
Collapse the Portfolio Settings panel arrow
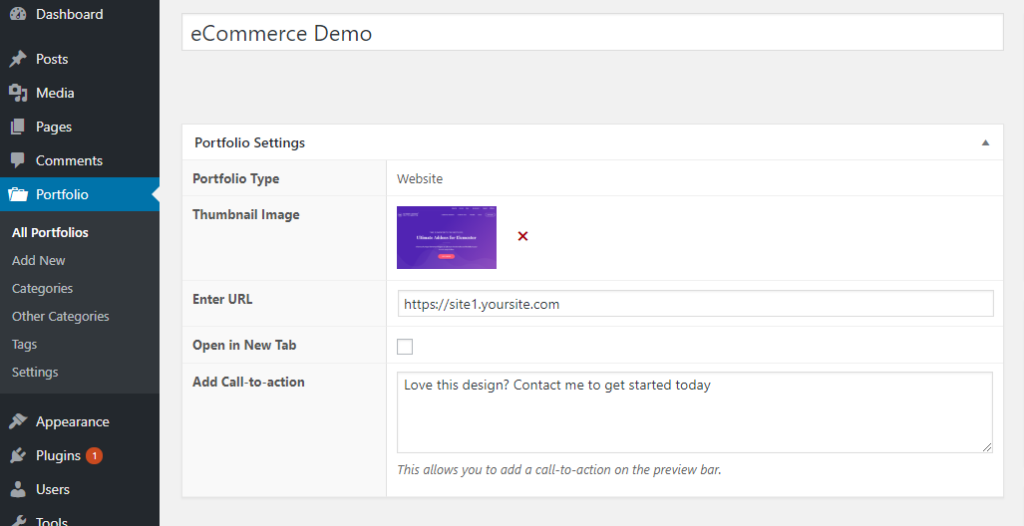click(x=985, y=142)
